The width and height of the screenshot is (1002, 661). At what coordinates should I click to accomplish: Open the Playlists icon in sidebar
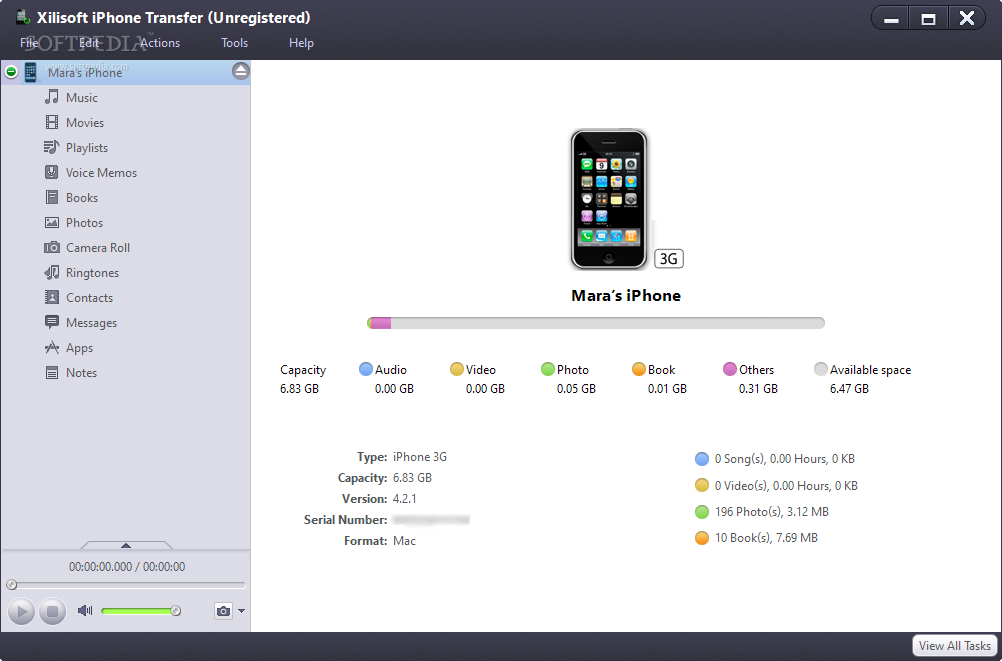[52, 147]
